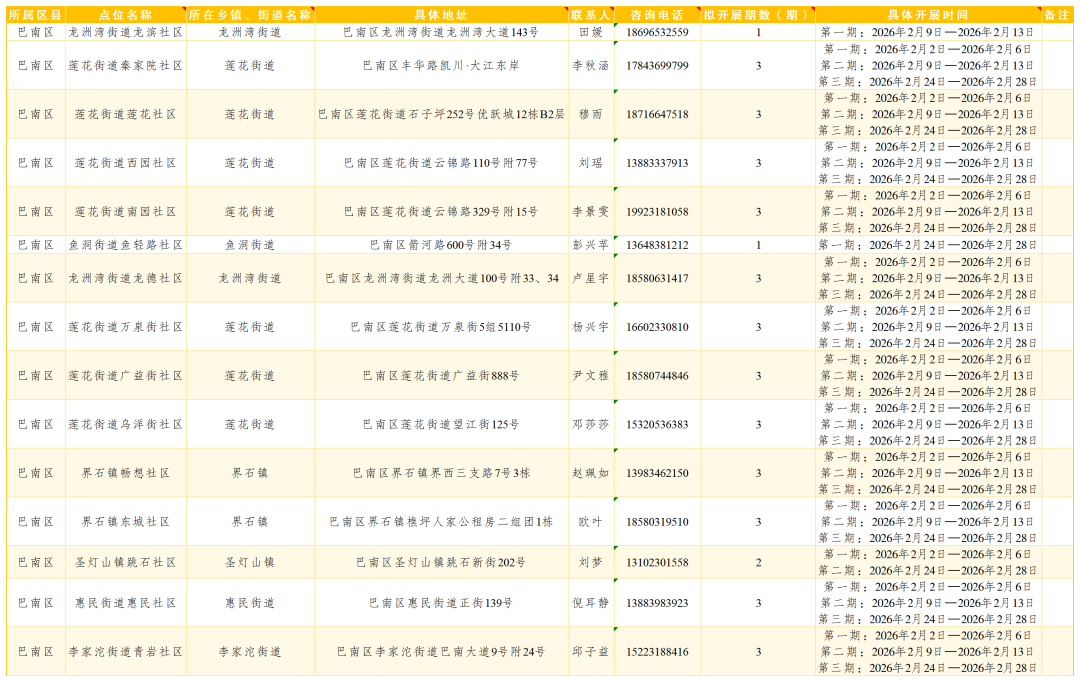Image resolution: width=1080 pixels, height=682 pixels.
Task: Select the cell 龙洲湾街道龙滨社区
Action: pyautogui.click(x=125, y=32)
